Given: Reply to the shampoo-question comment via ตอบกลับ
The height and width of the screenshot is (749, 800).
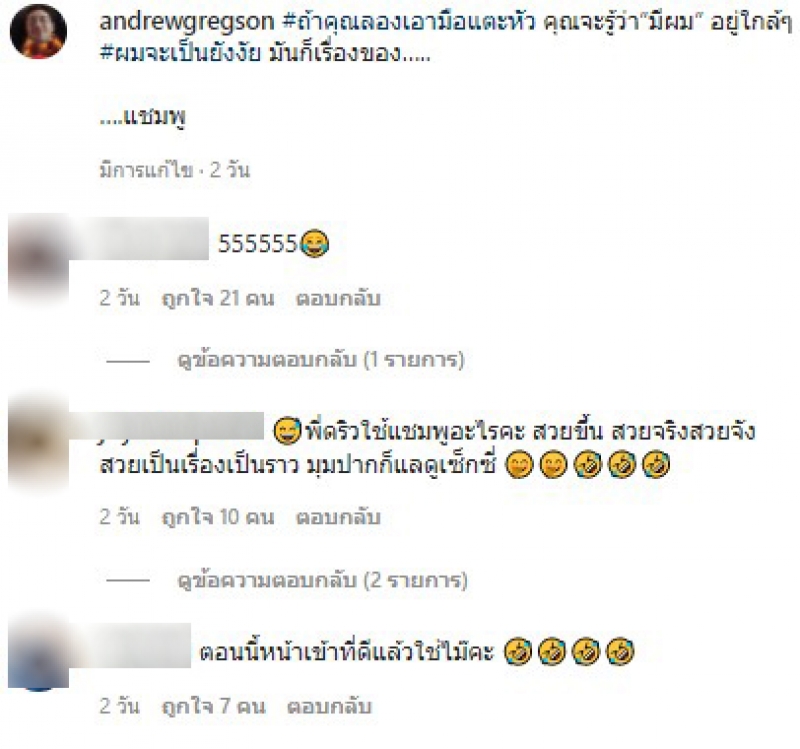Looking at the screenshot, I should click(338, 517).
